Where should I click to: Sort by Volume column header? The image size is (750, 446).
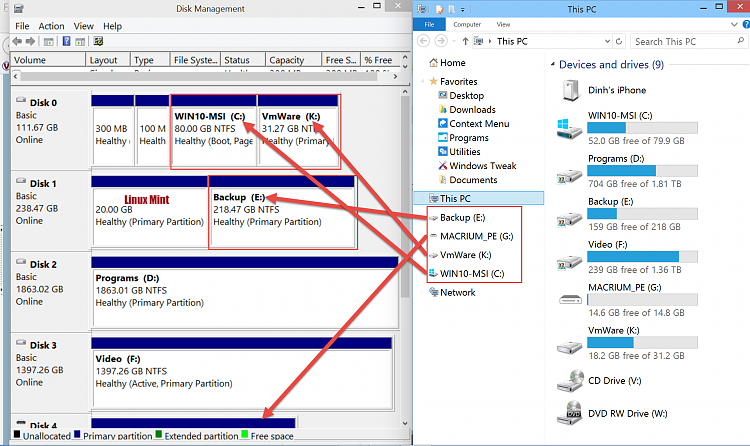(x=48, y=60)
